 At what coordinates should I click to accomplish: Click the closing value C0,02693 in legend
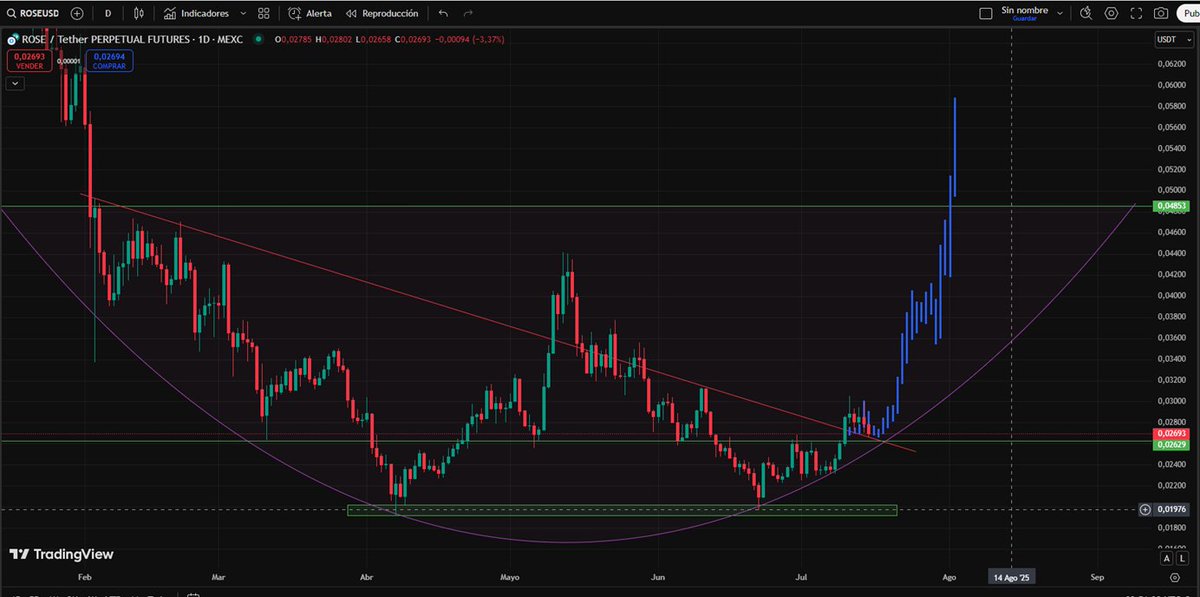click(x=415, y=39)
